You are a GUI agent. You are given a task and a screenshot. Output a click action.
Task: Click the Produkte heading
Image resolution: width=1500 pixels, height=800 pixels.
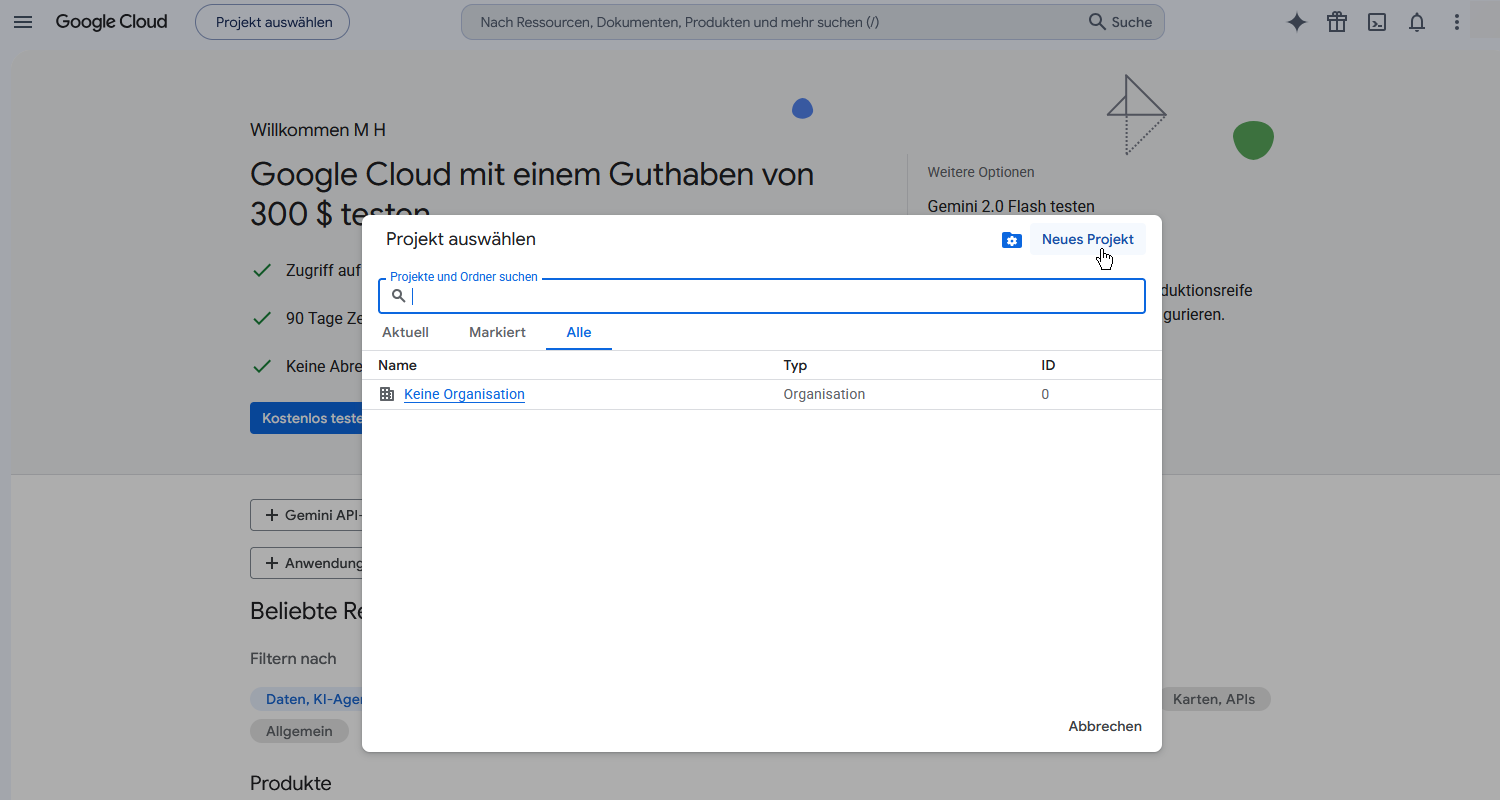pos(290,783)
